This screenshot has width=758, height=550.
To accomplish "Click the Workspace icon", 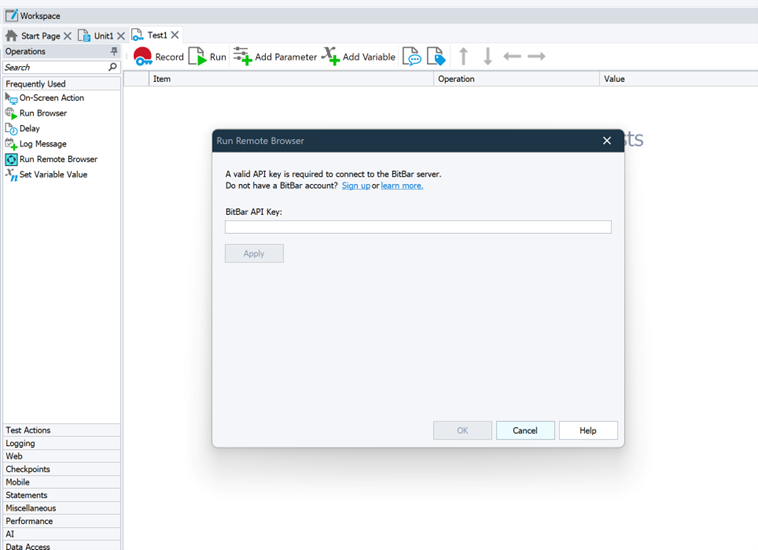I will tap(12, 15).
